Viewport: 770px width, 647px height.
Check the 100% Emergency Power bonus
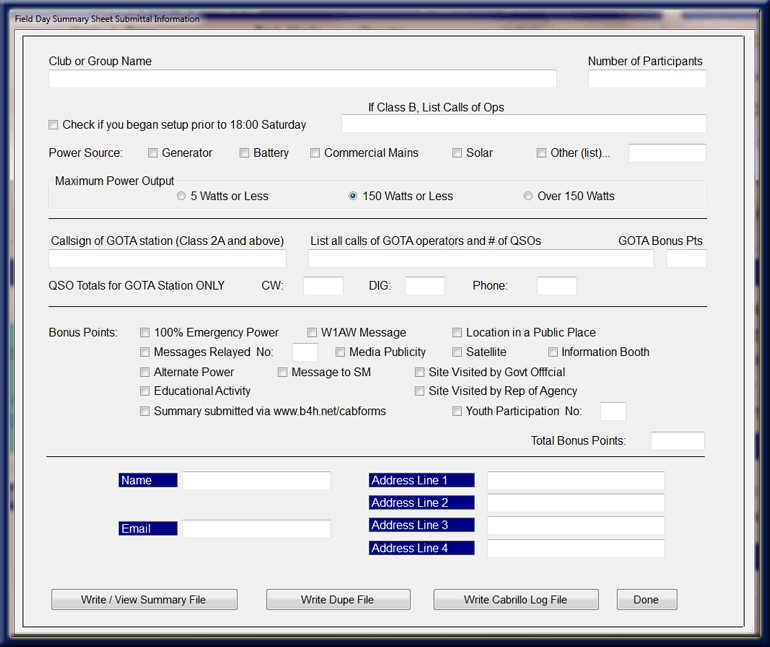pos(145,333)
